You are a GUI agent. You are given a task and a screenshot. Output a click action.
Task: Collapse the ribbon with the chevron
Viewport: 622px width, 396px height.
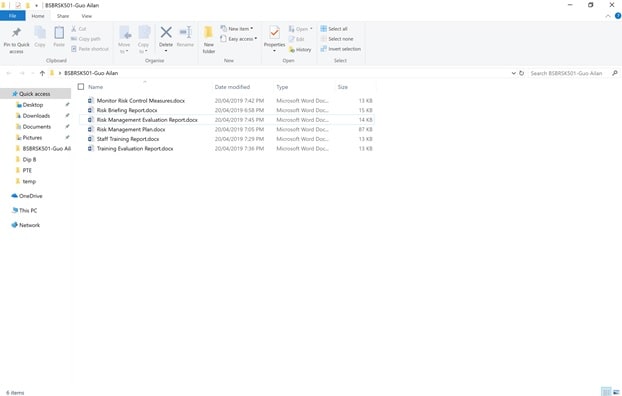(608, 16)
